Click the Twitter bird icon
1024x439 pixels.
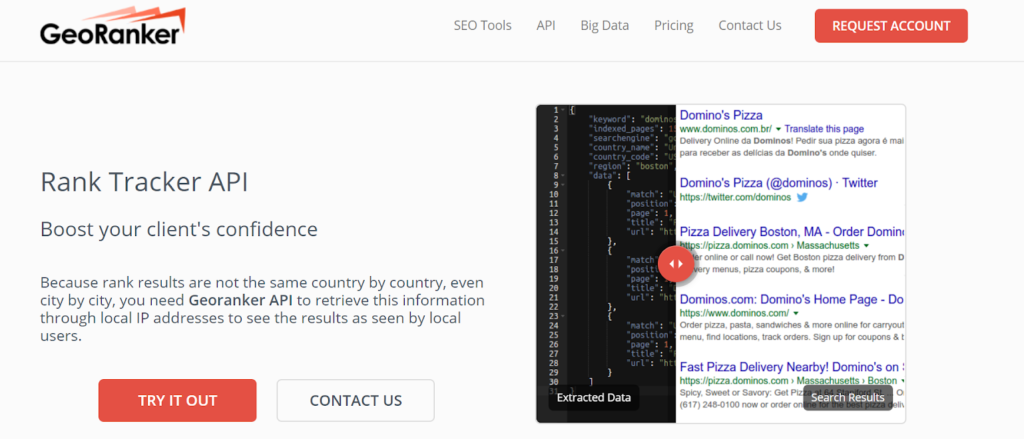click(803, 197)
